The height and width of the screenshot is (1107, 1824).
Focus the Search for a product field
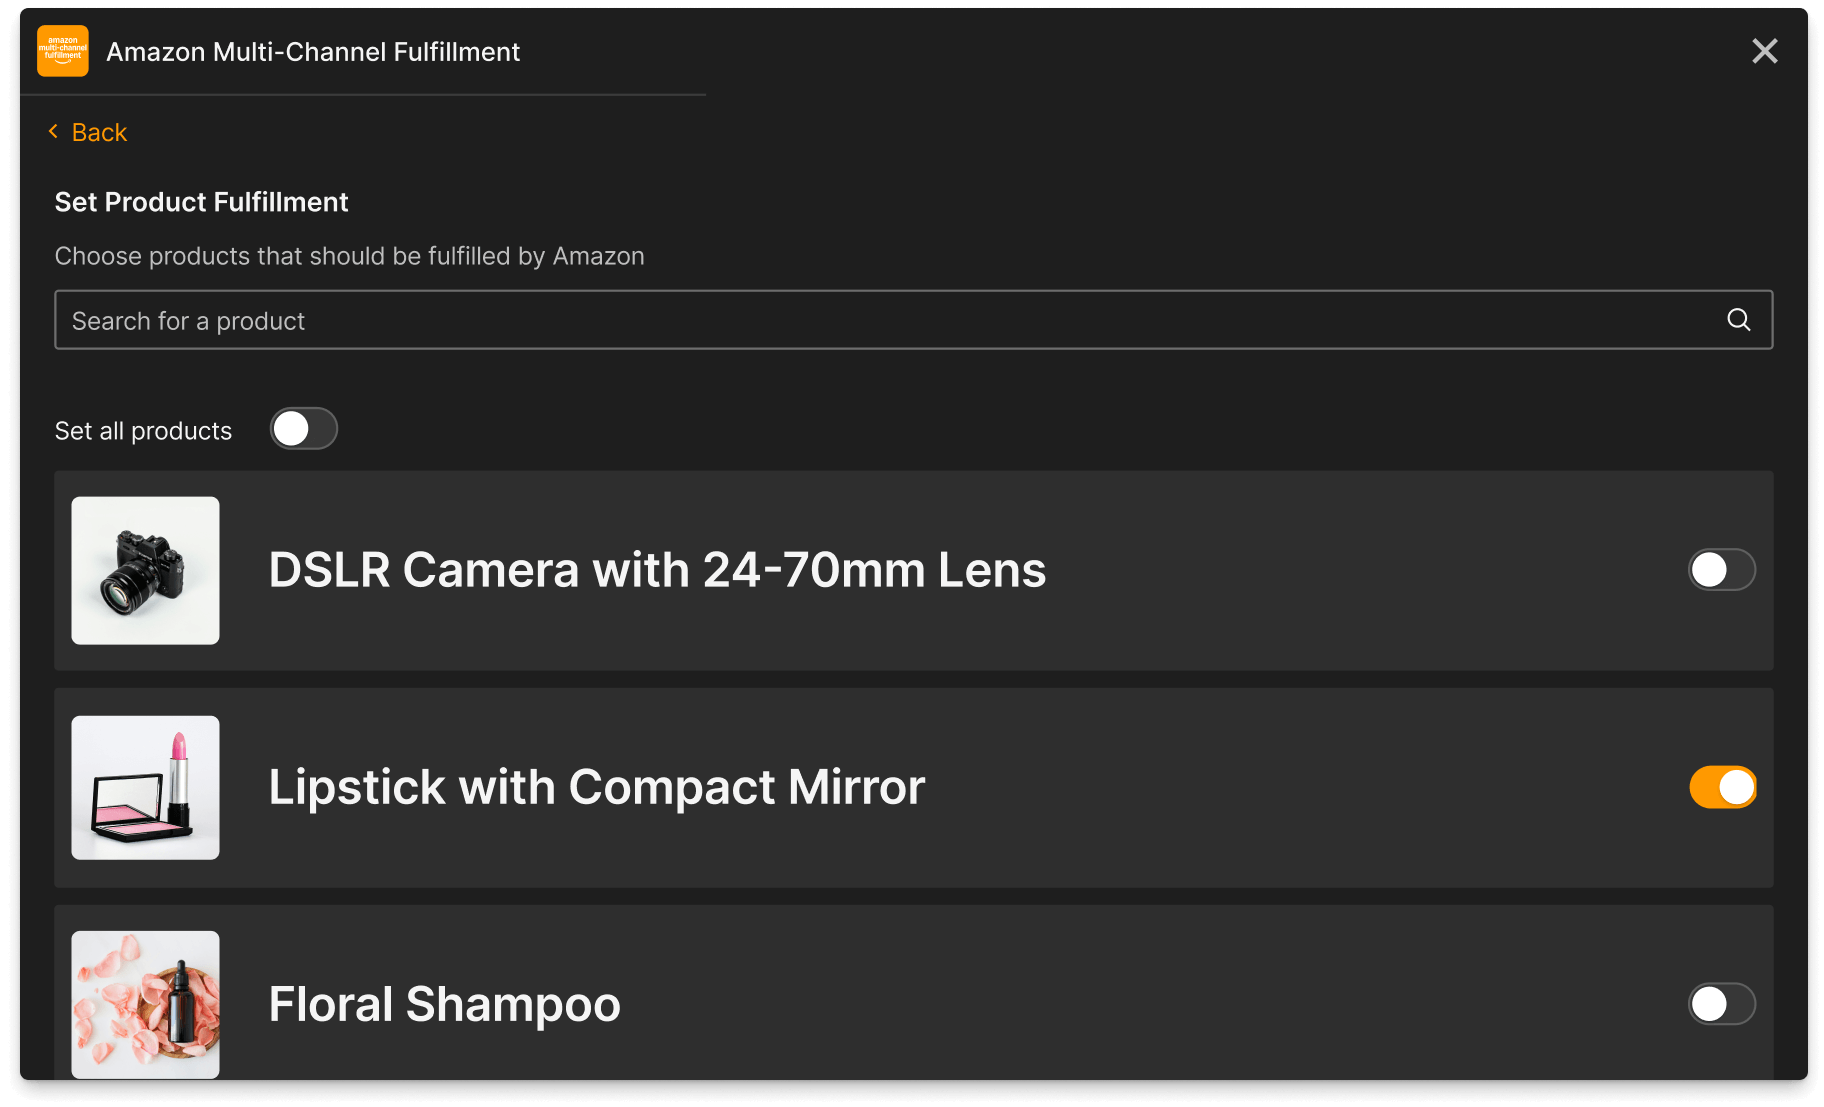[x=880, y=320]
